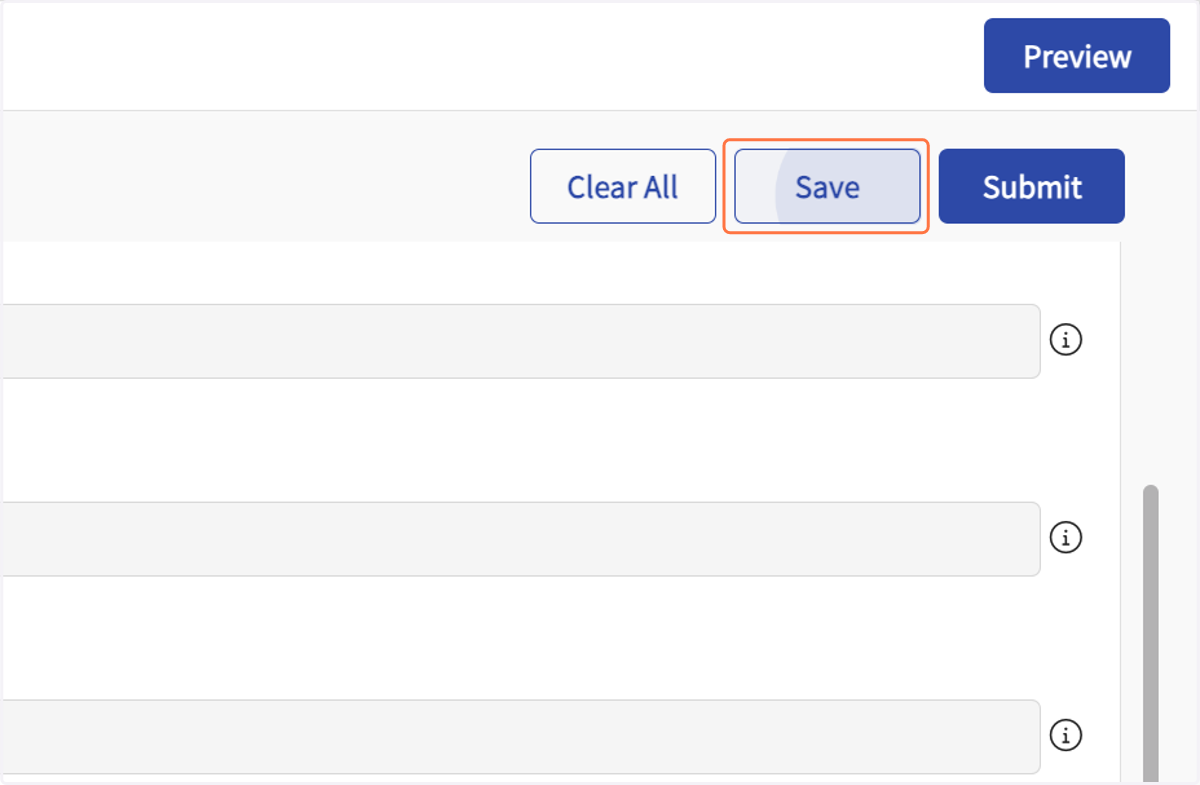1200x785 pixels.
Task: Select the bottom gray input field
Action: tap(520, 737)
